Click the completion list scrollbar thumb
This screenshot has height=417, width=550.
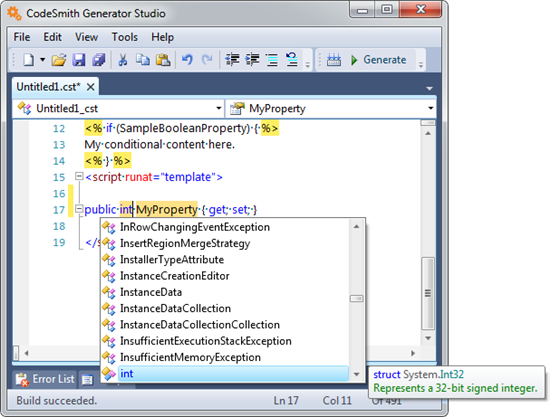(x=356, y=298)
